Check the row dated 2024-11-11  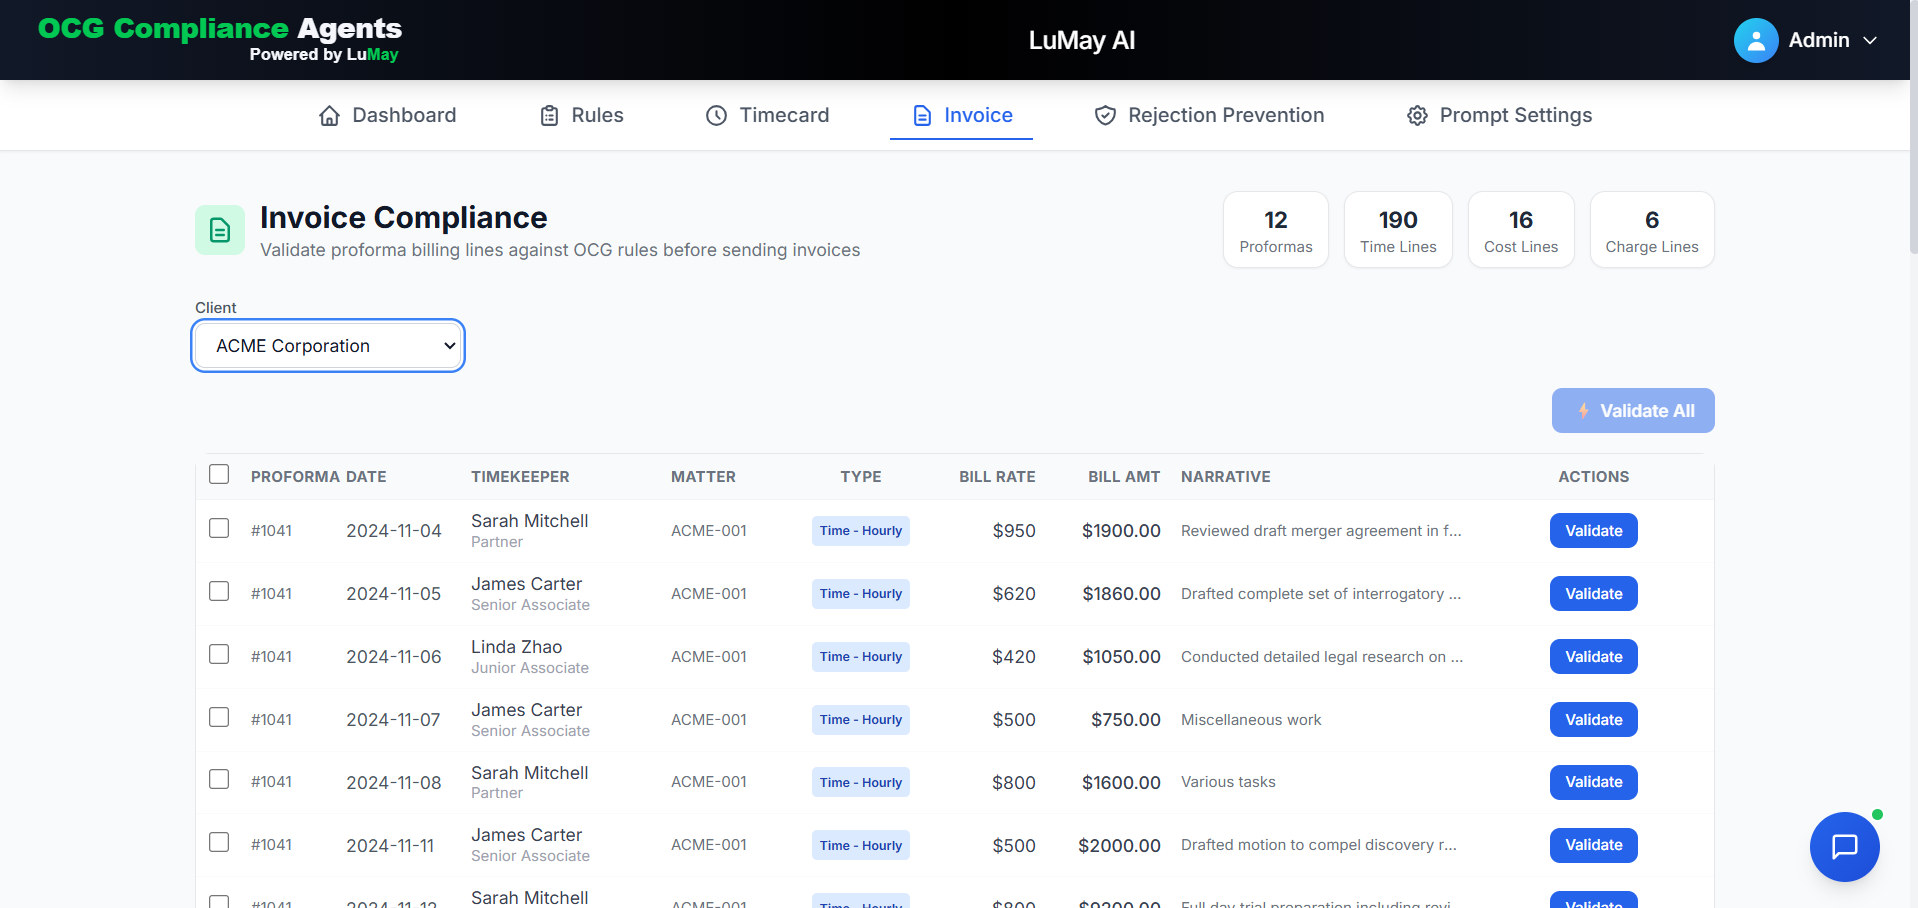click(x=219, y=842)
